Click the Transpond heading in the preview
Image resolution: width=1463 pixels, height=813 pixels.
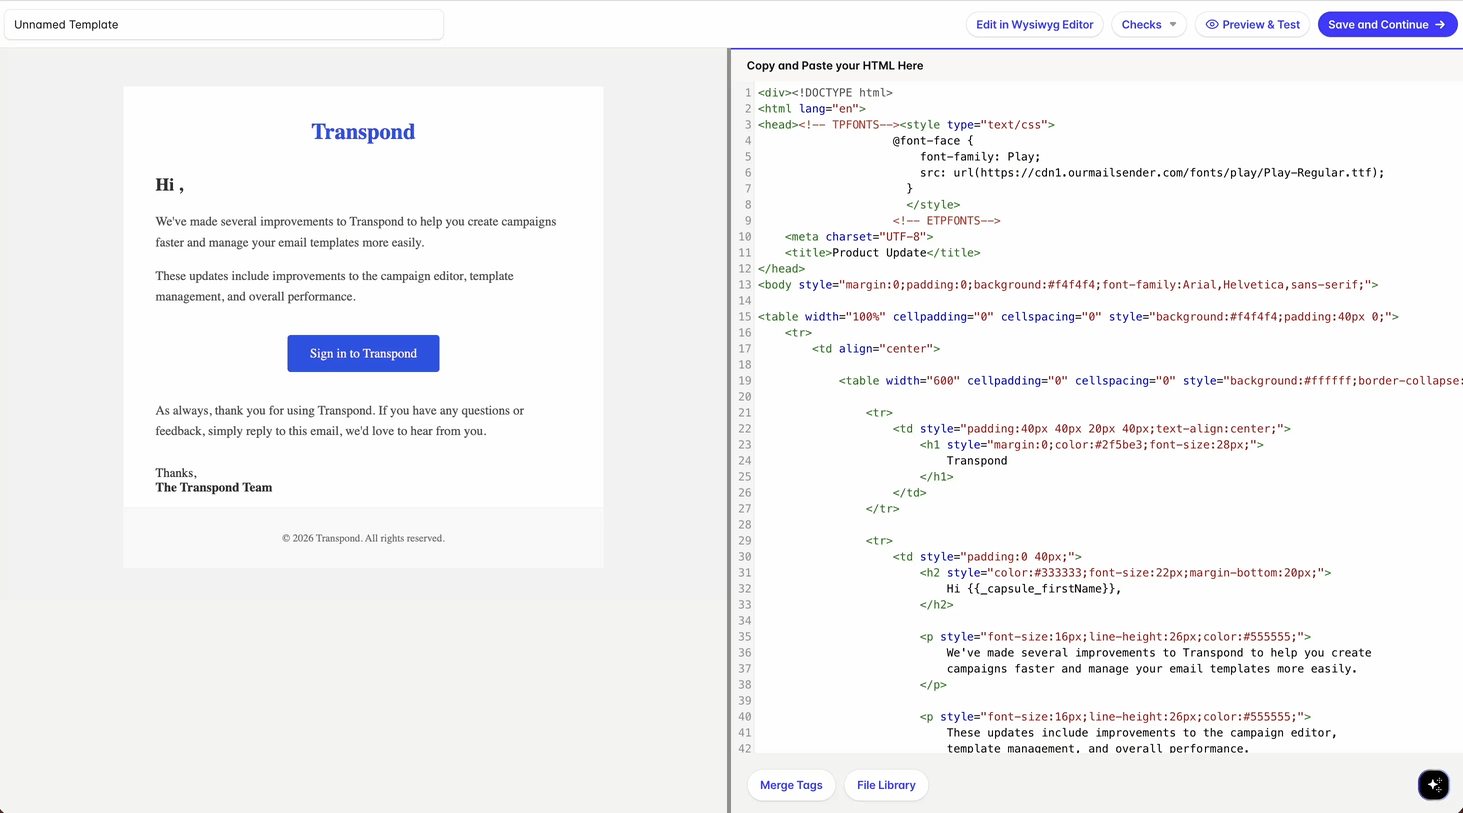(x=363, y=132)
